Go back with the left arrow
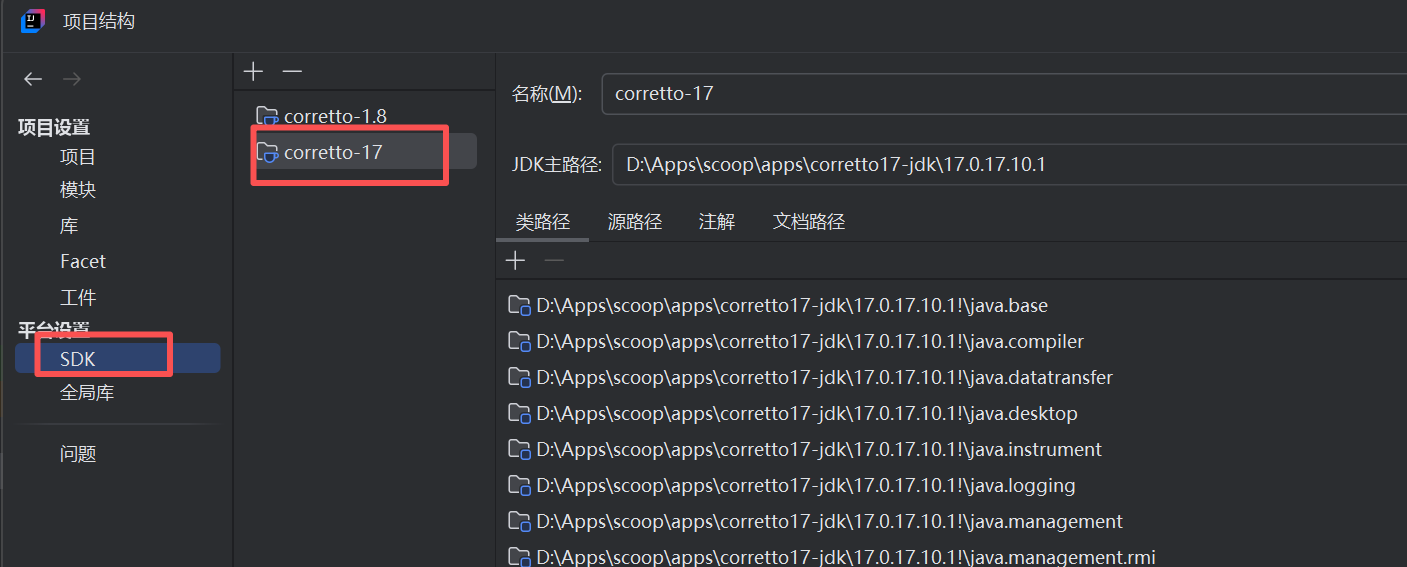1407x567 pixels. pyautogui.click(x=33, y=79)
